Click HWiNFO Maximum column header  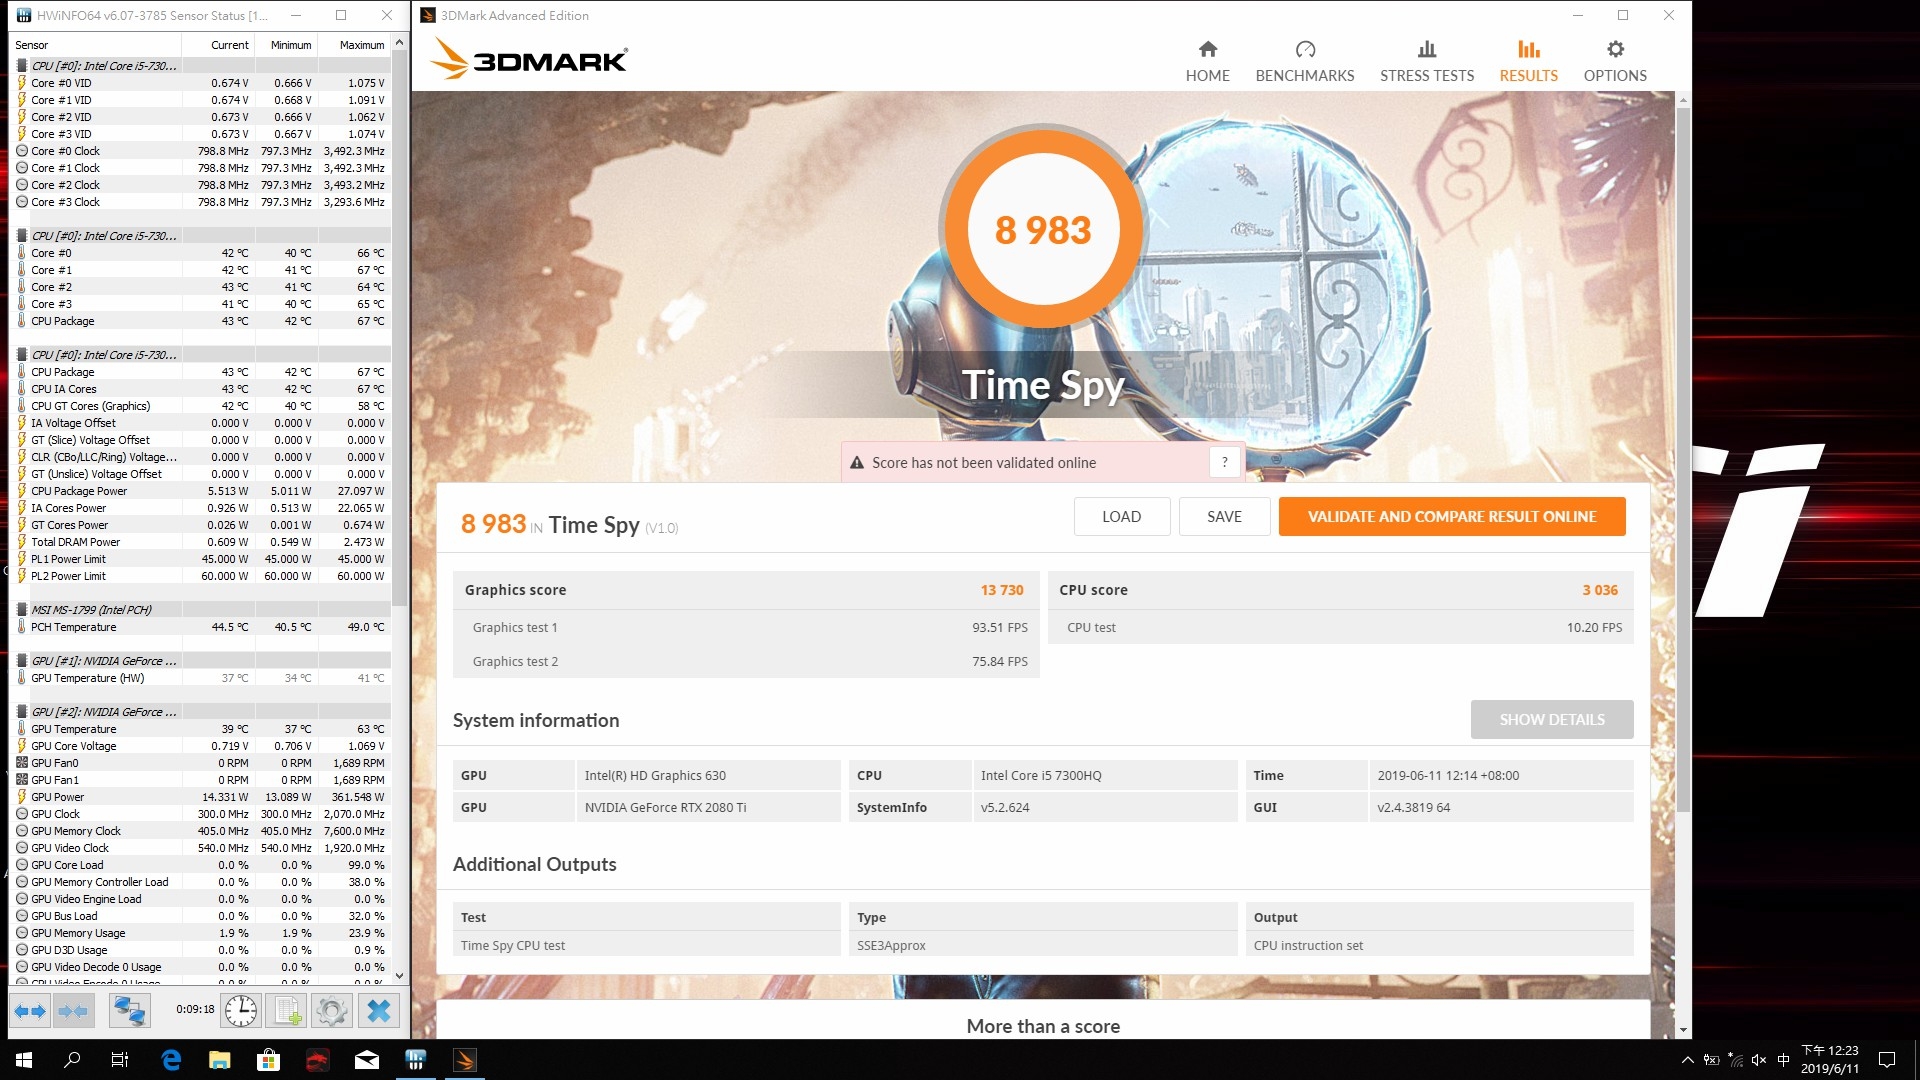click(354, 45)
